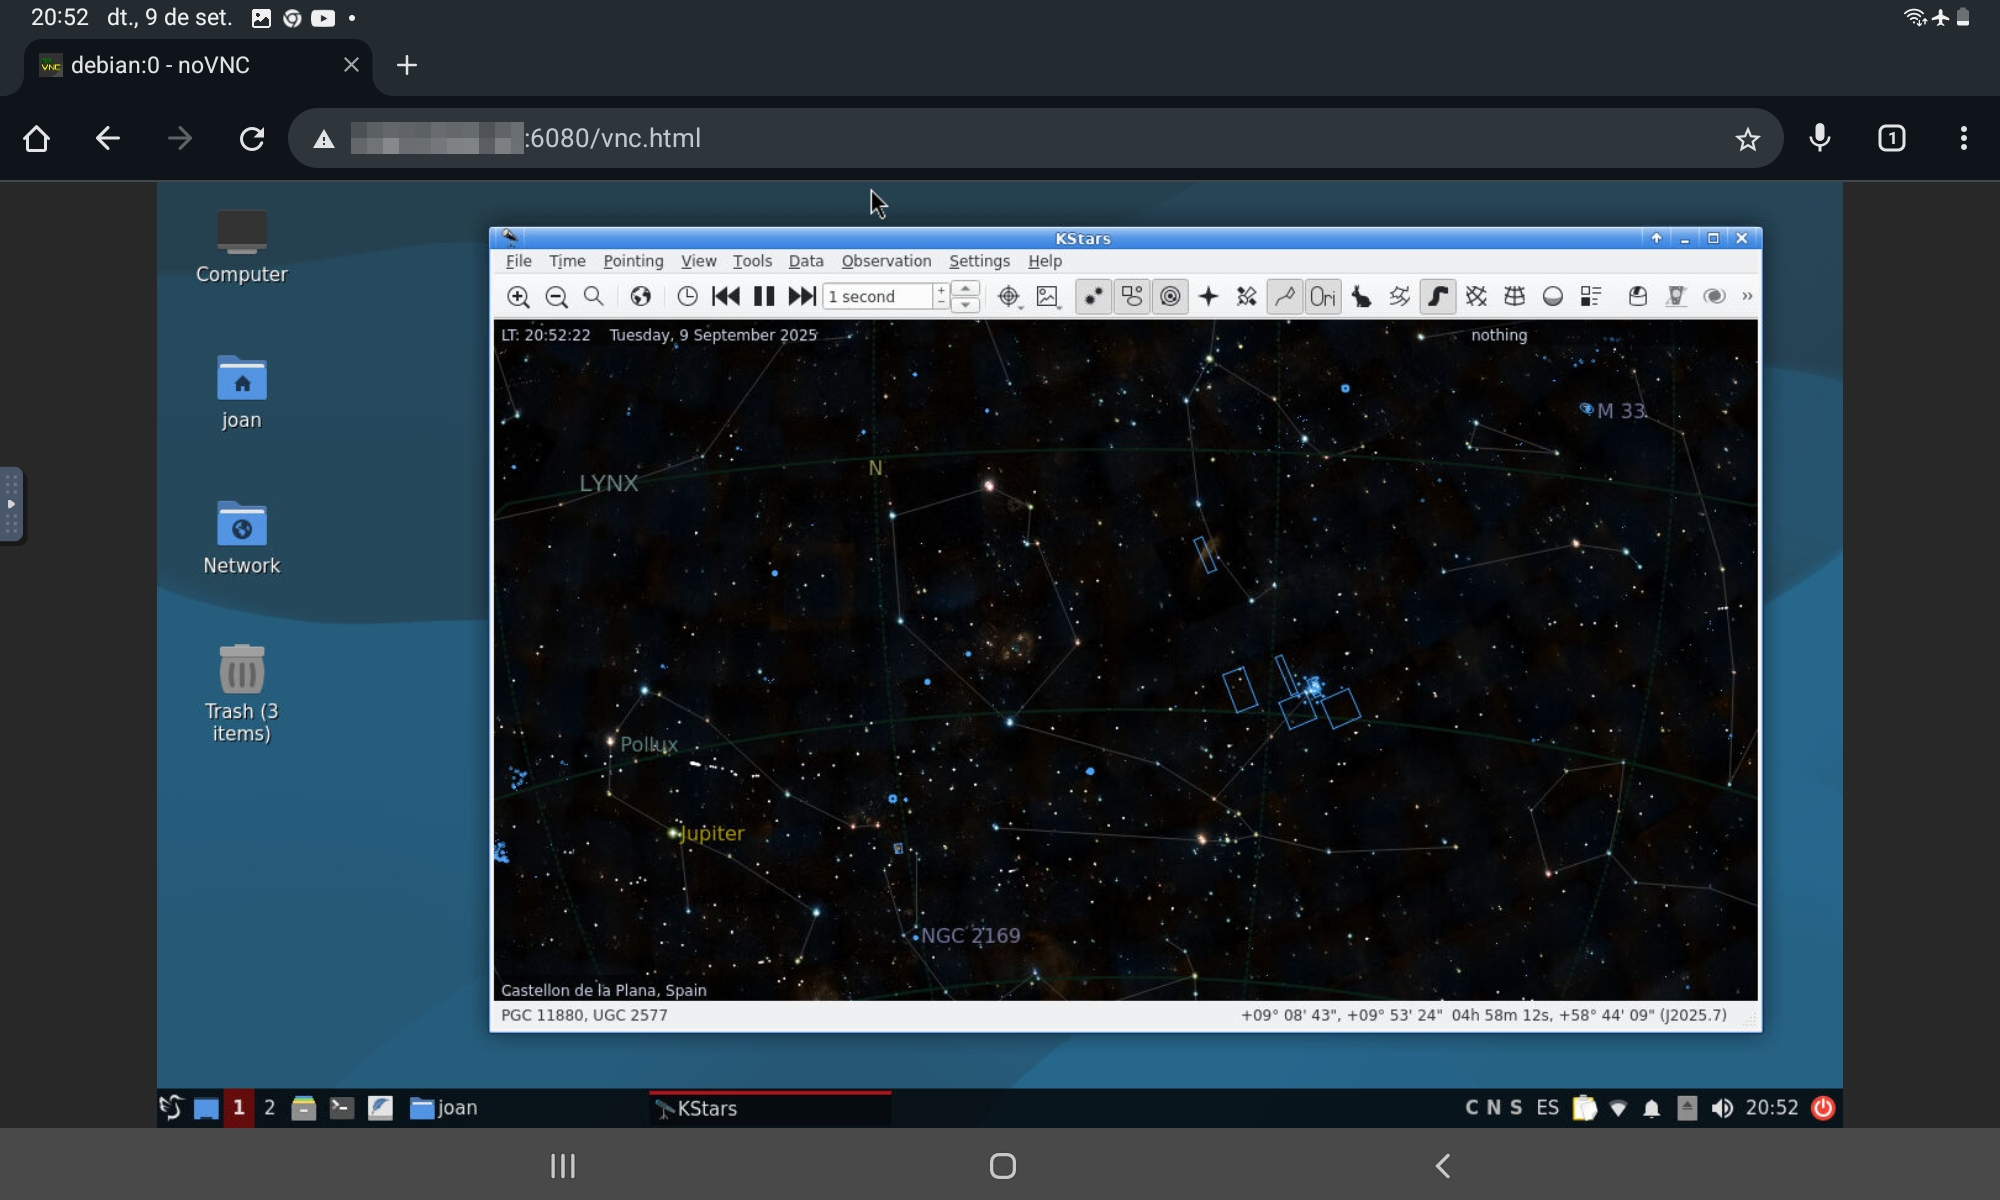Open the plain magnifier Find Object tool
Viewport: 2000px width, 1200px height.
(x=594, y=296)
